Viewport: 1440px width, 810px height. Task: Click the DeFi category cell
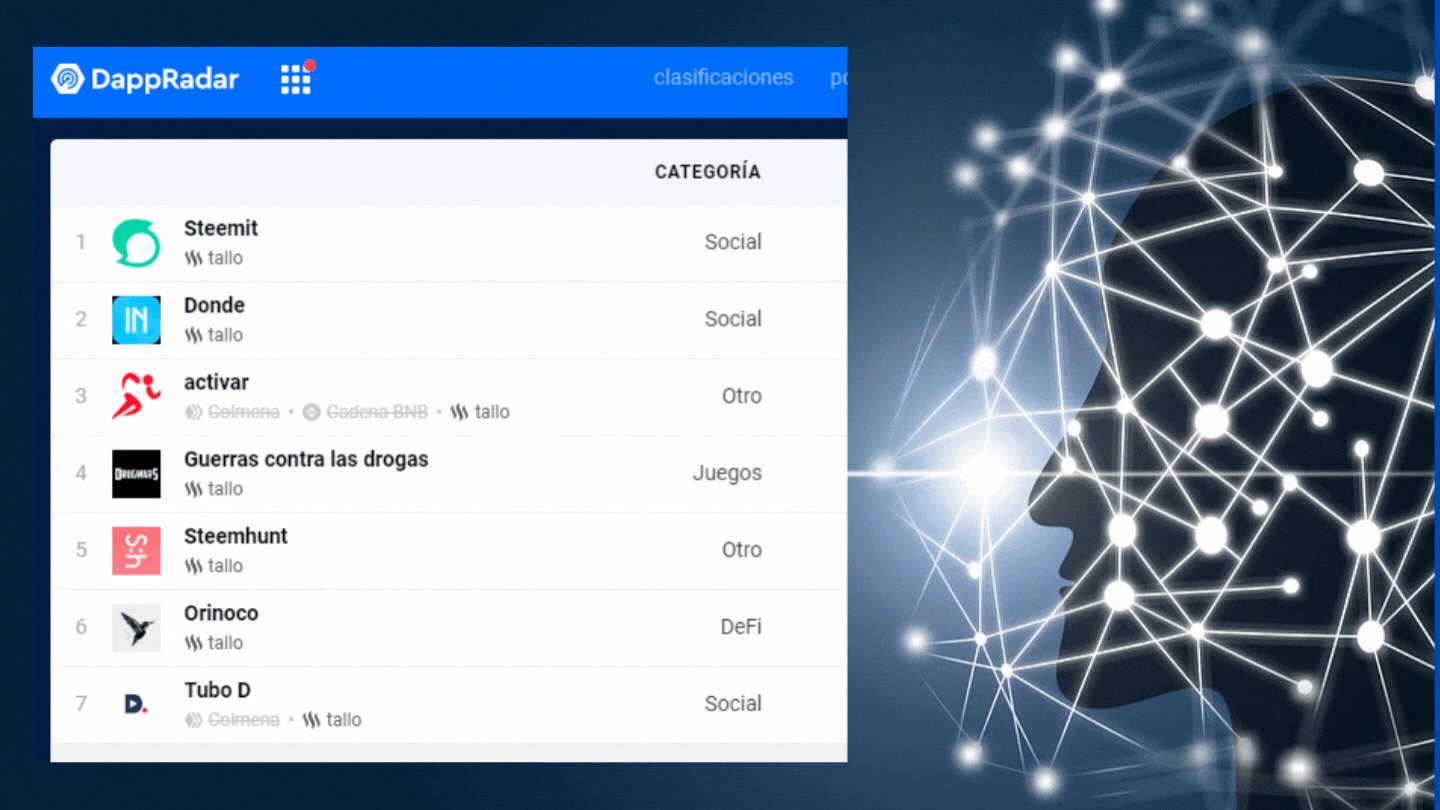click(x=741, y=627)
